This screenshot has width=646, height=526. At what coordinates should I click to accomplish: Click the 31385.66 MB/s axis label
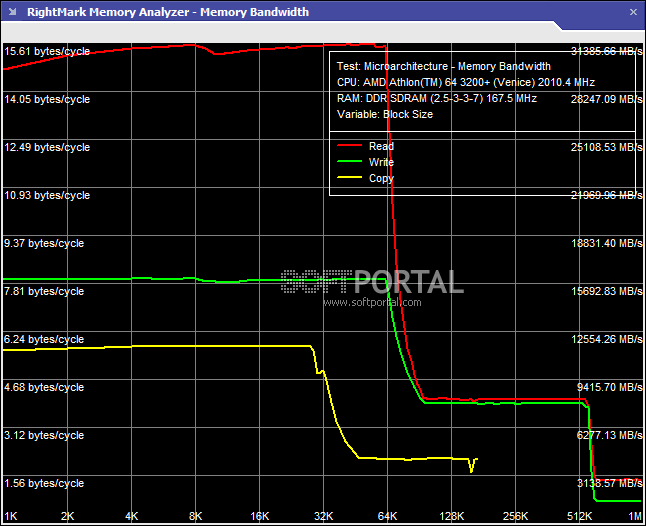click(606, 51)
